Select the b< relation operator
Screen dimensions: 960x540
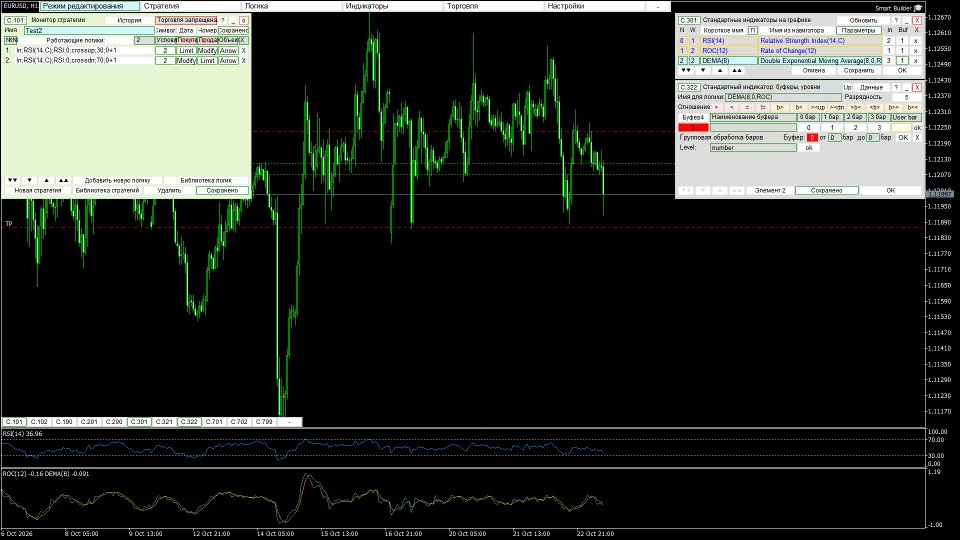(x=799, y=107)
